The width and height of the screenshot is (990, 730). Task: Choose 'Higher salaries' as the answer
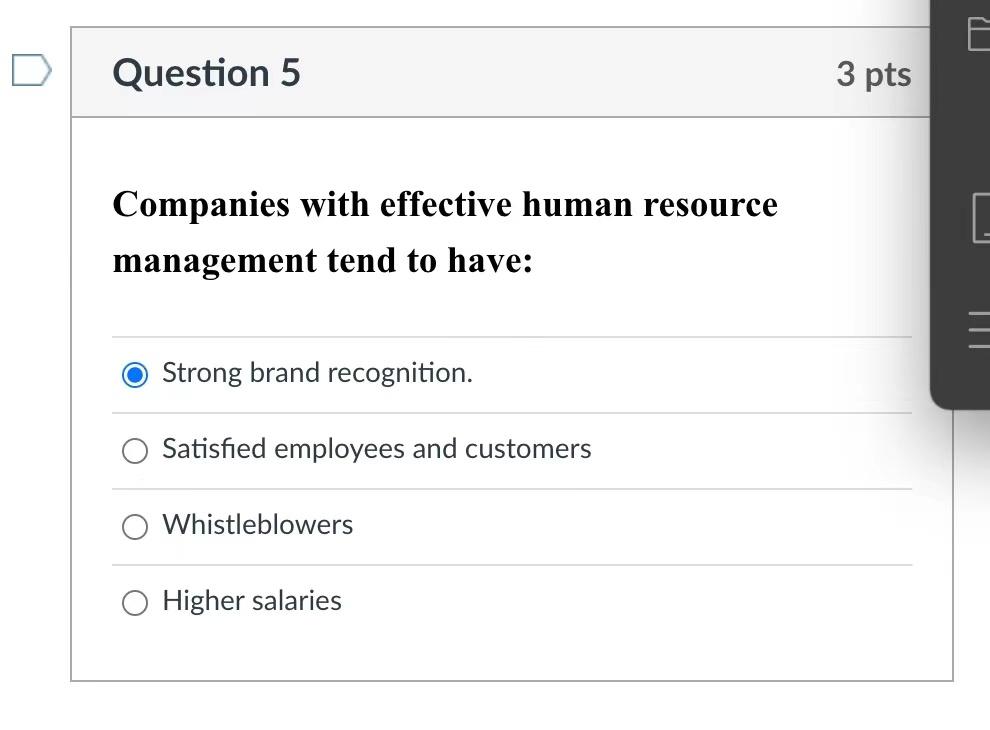pyautogui.click(x=134, y=602)
